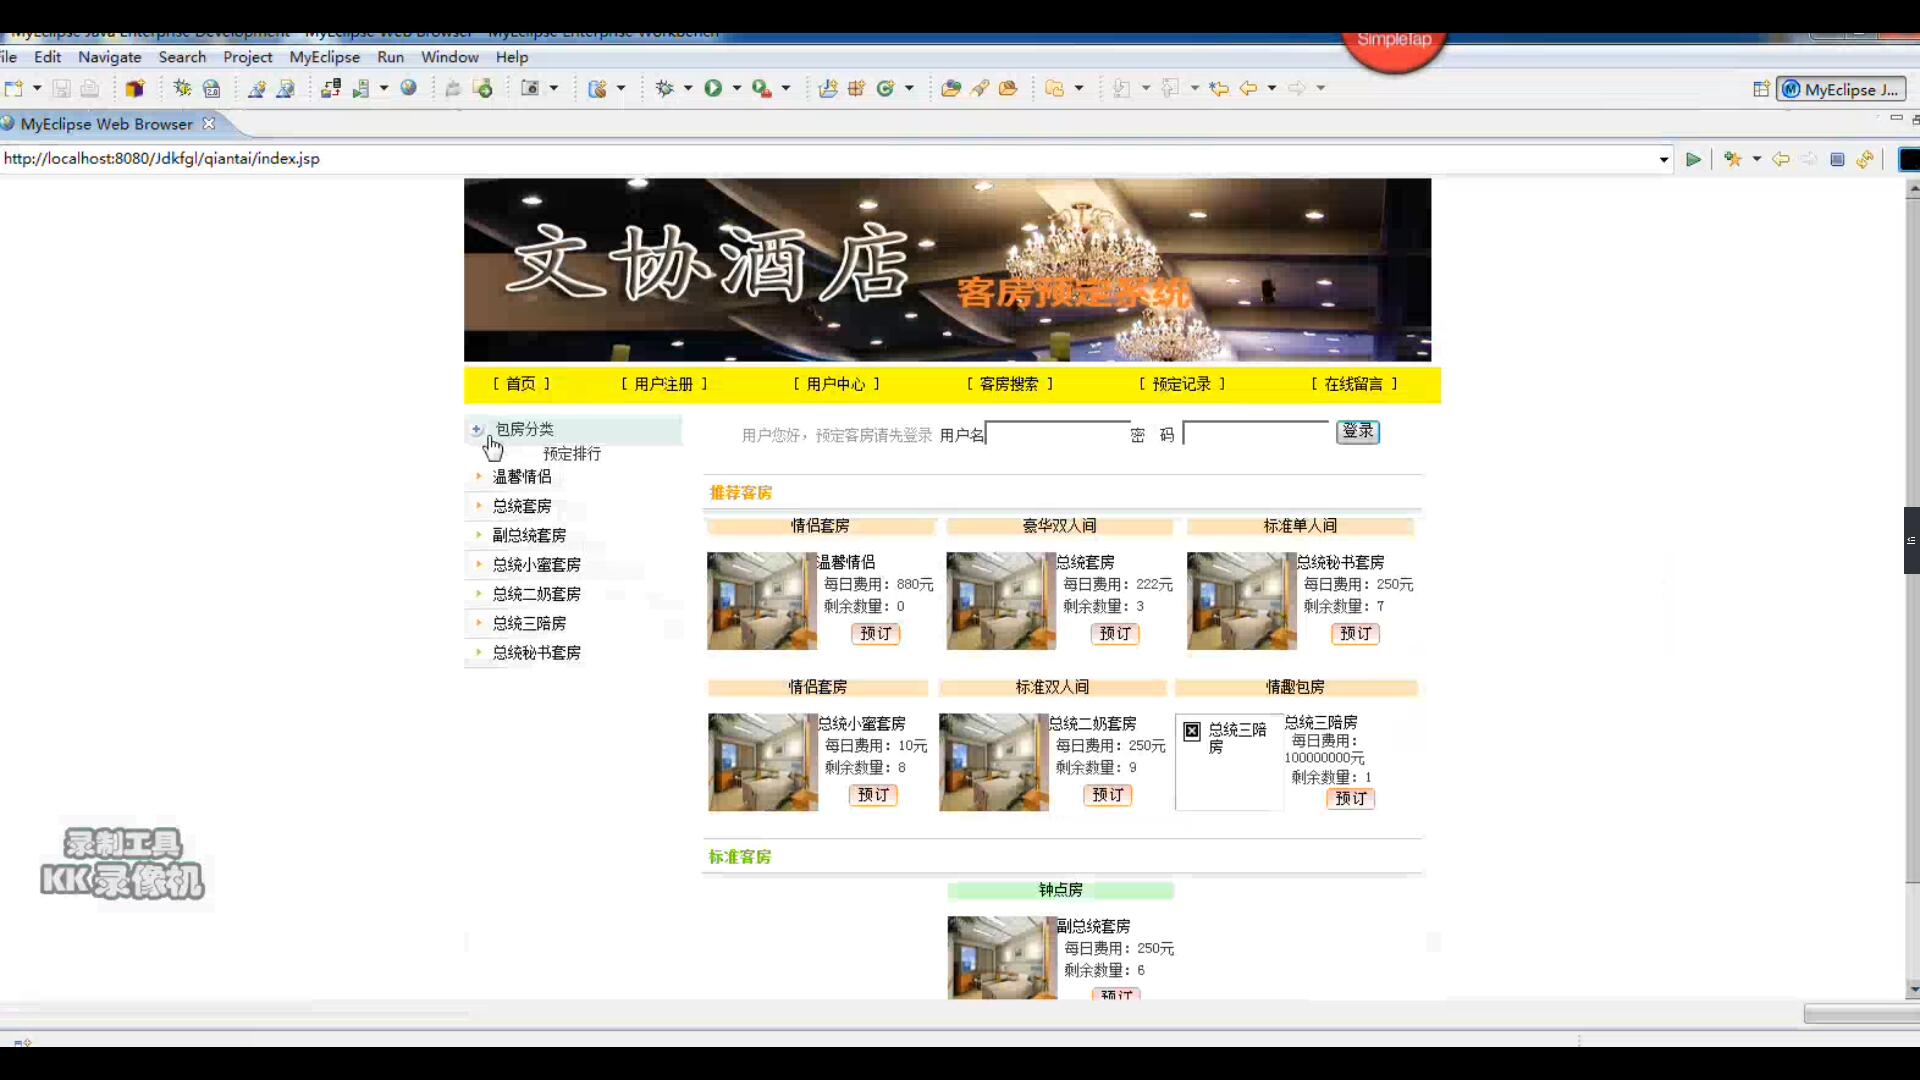Click the 在线留言 navigation link

tap(1354, 384)
